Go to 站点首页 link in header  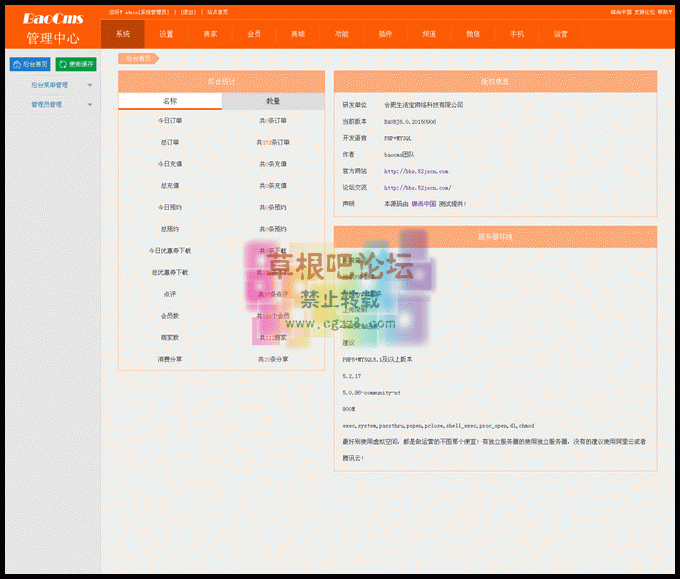coord(217,12)
